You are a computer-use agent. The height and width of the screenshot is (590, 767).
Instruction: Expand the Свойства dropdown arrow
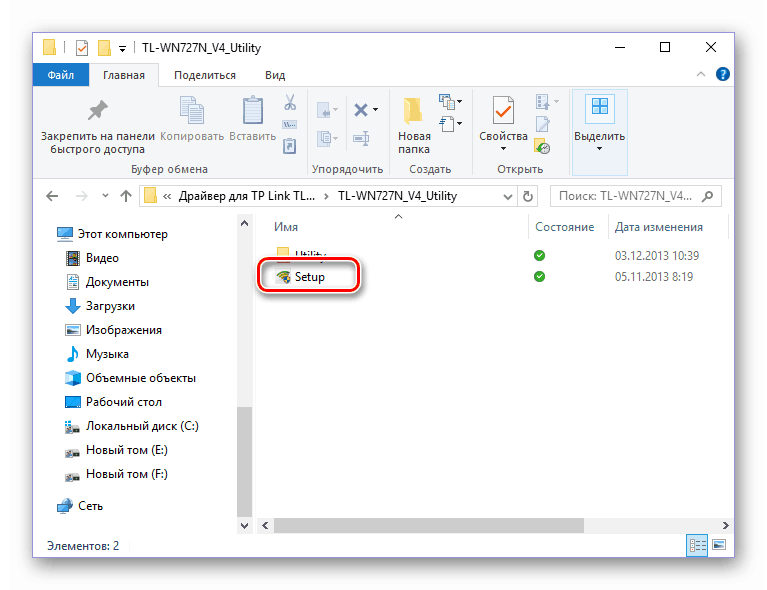click(x=503, y=149)
